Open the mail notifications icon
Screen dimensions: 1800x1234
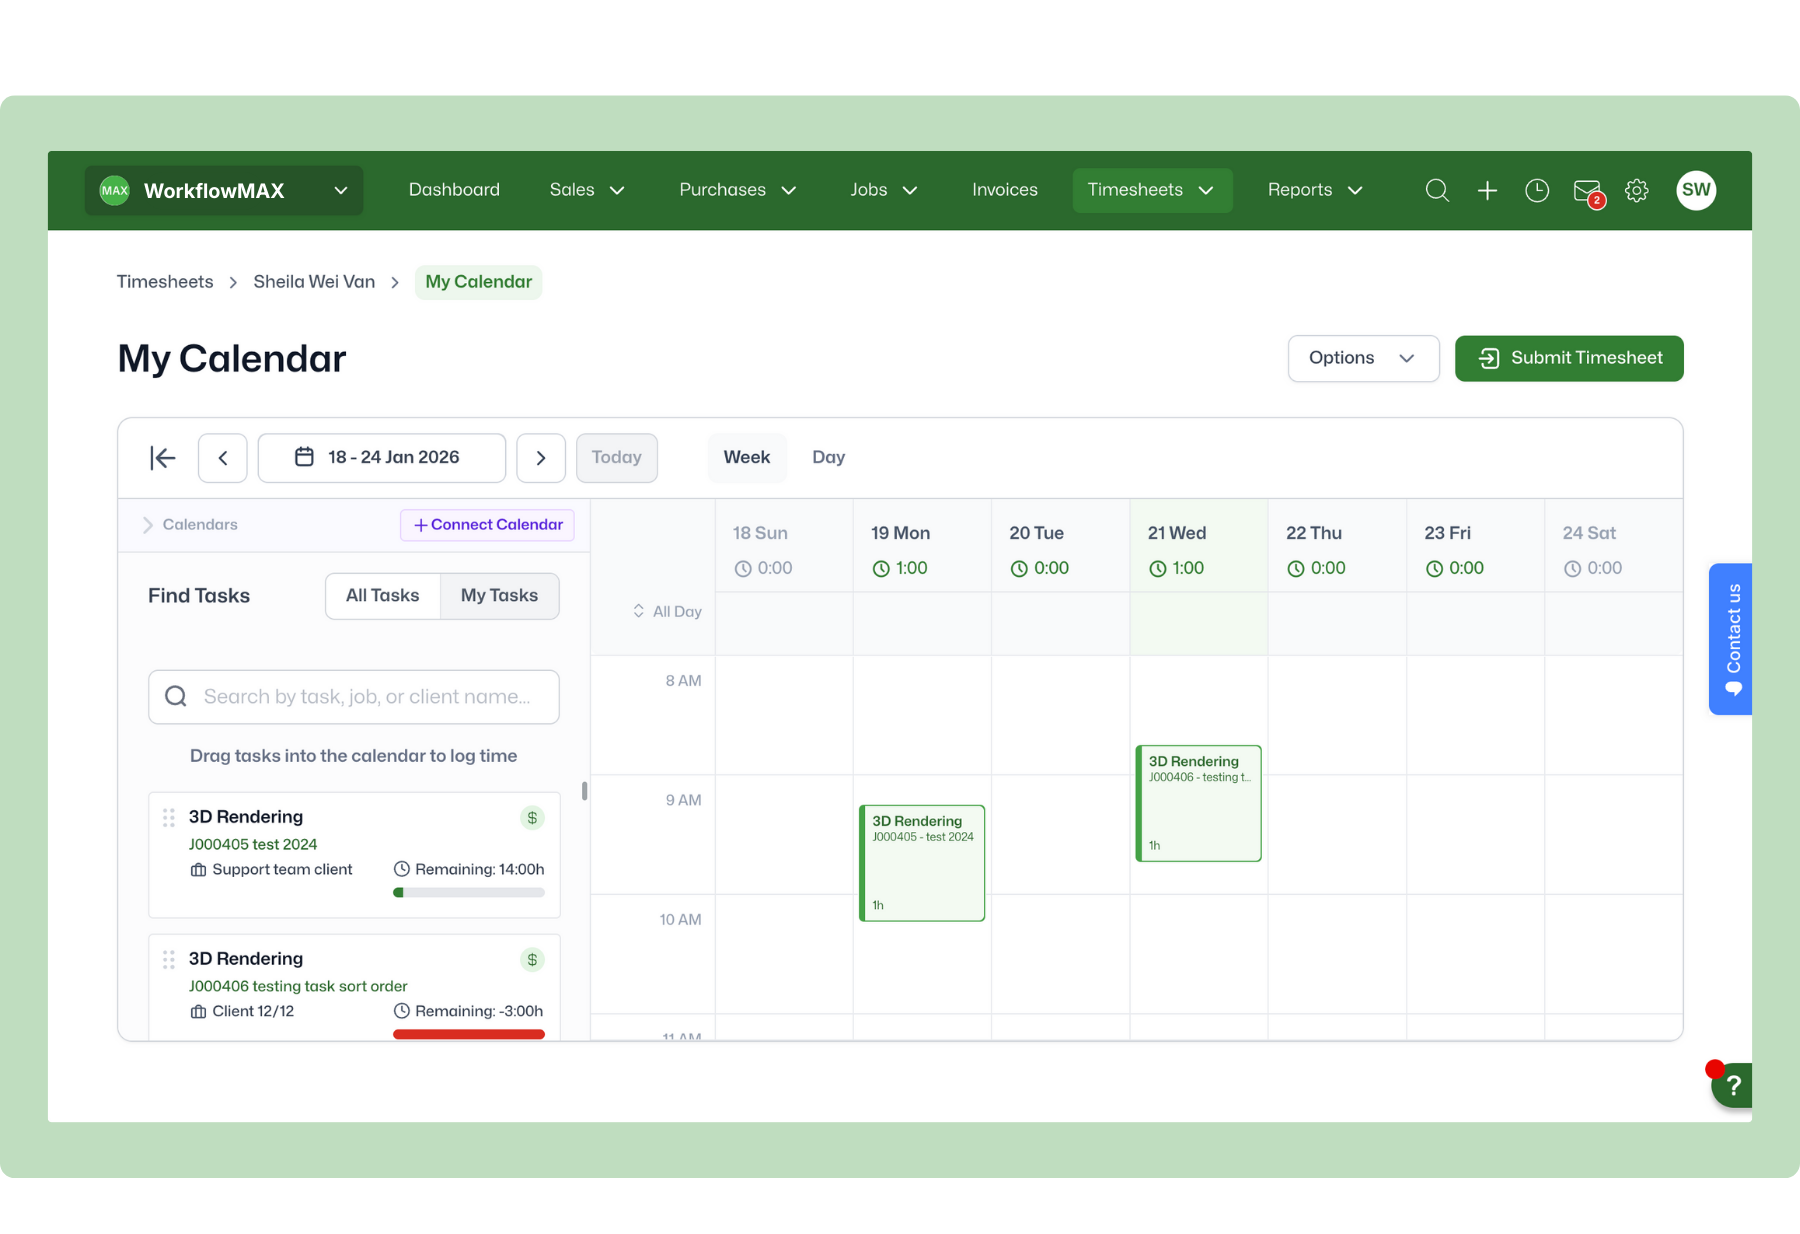(1587, 190)
